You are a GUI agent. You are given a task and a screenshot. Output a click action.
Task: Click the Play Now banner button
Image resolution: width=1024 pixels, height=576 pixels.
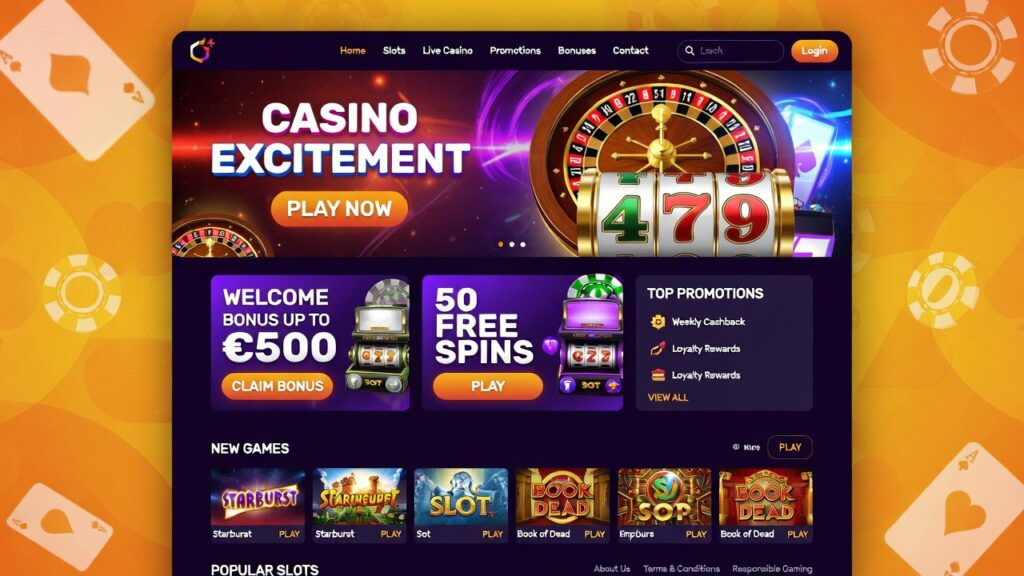click(x=340, y=209)
